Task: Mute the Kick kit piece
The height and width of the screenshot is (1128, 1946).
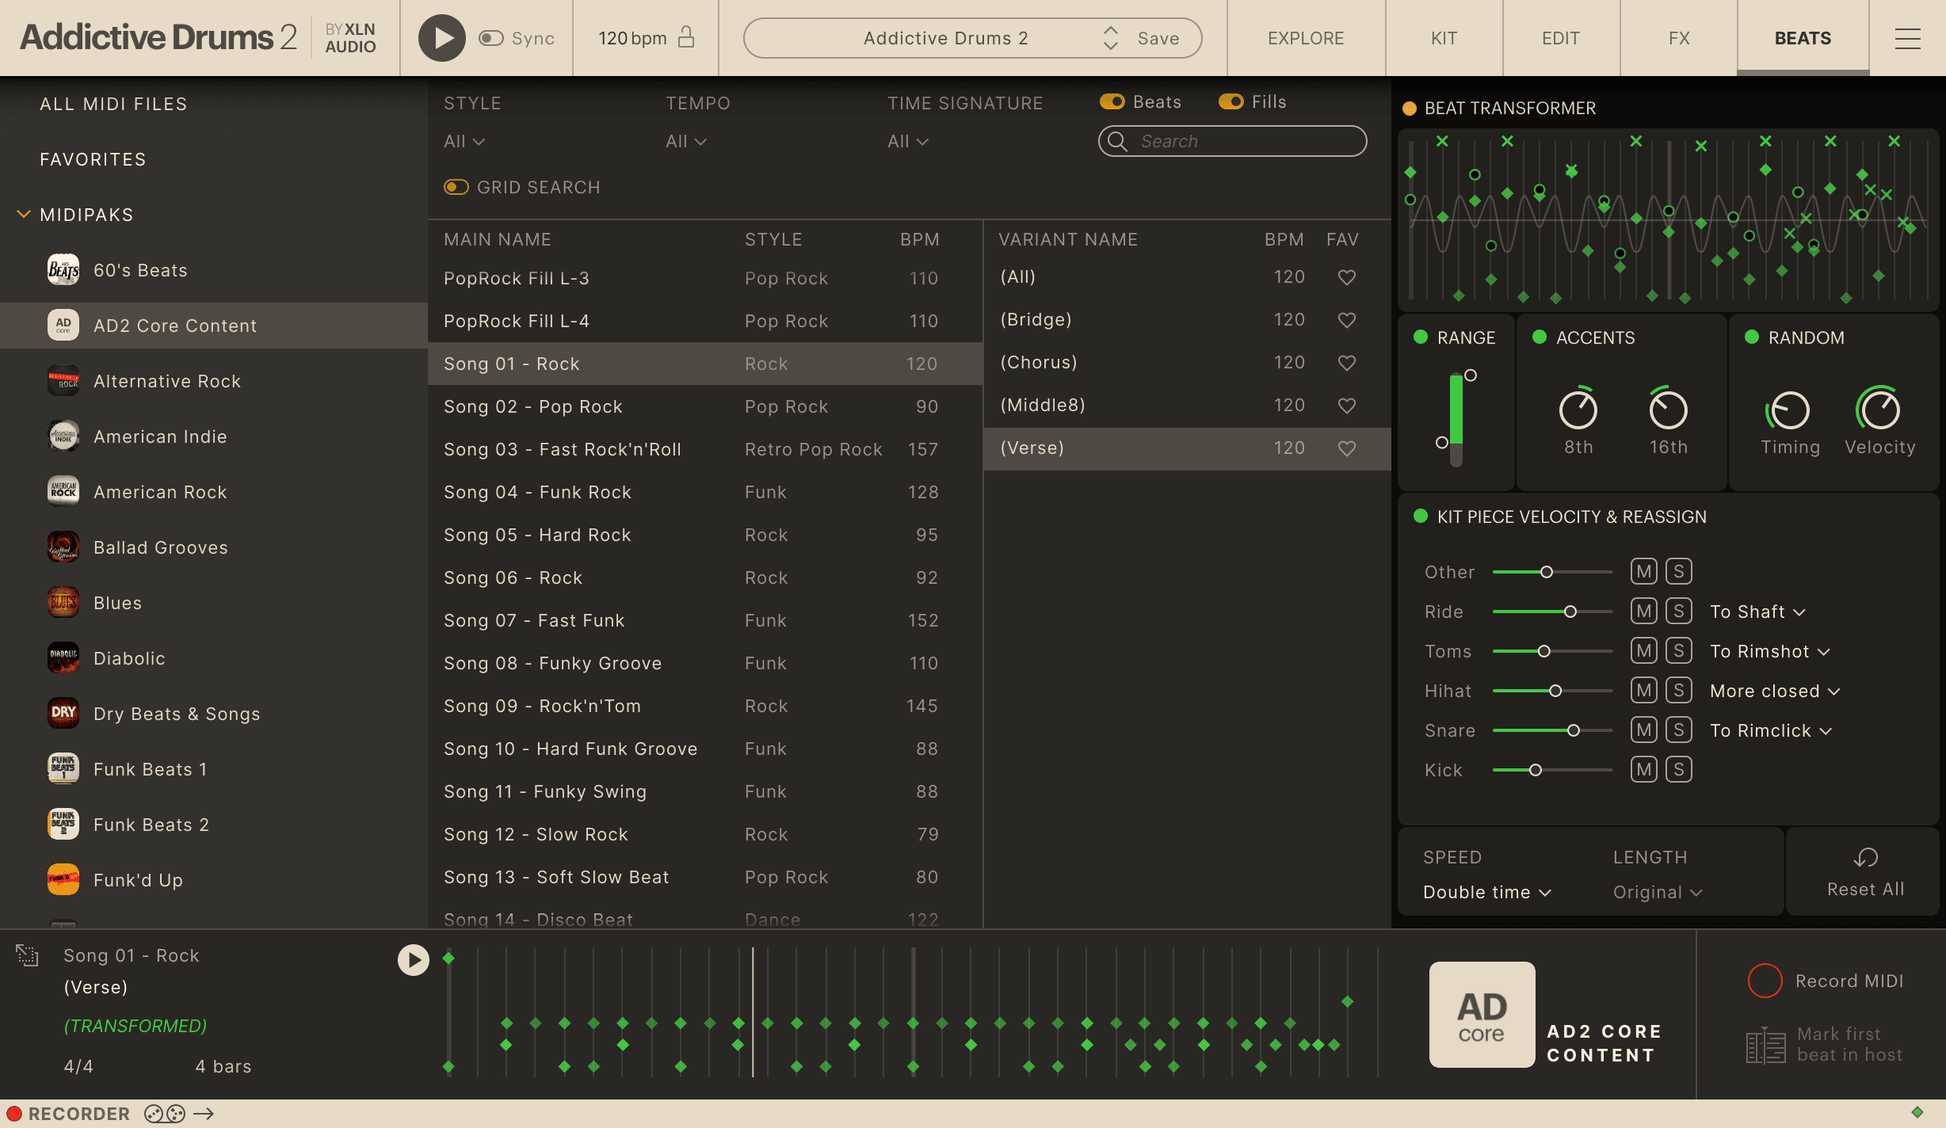Action: 1643,769
